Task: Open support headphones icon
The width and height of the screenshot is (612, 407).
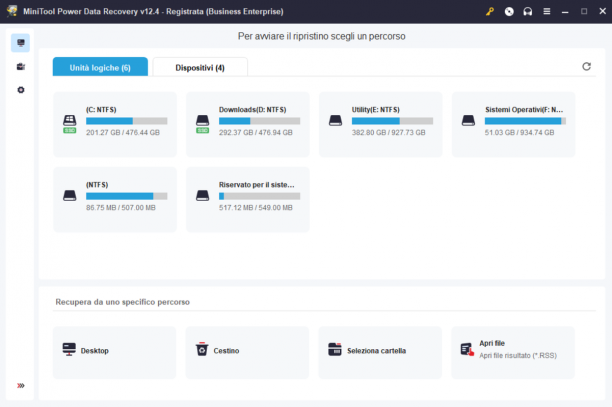Action: coord(528,11)
